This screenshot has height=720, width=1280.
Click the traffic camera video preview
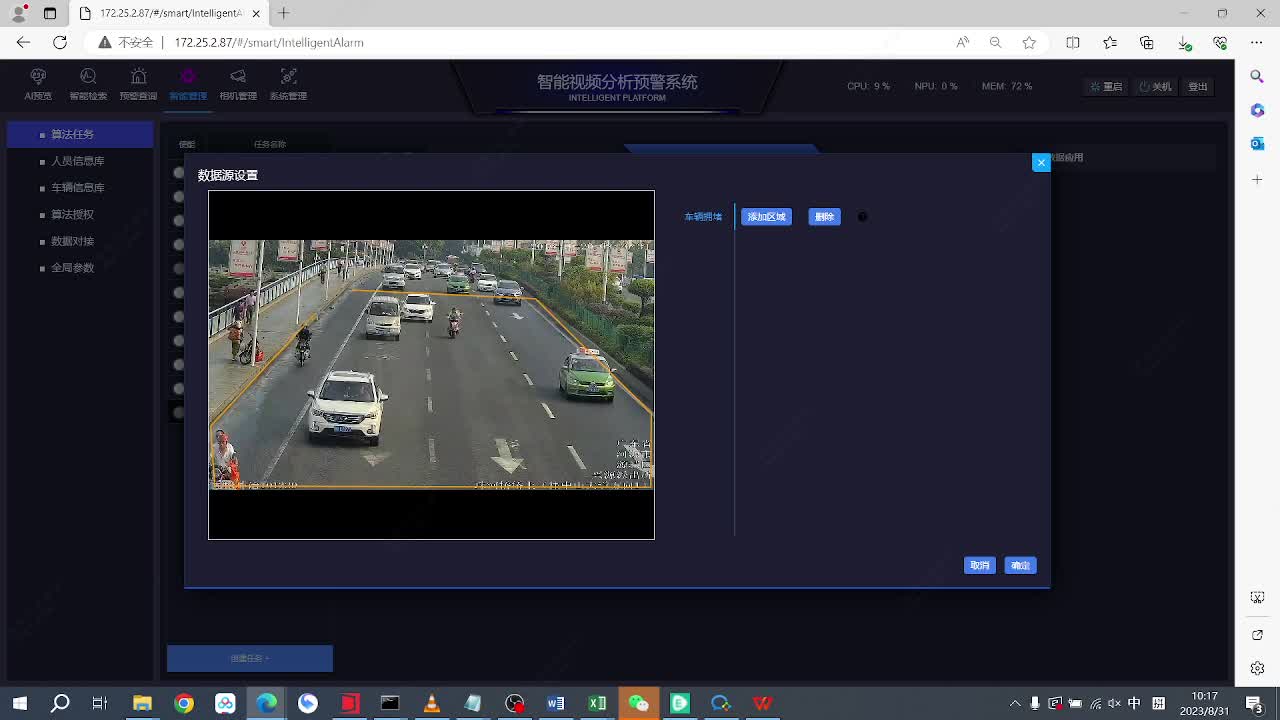coord(431,364)
